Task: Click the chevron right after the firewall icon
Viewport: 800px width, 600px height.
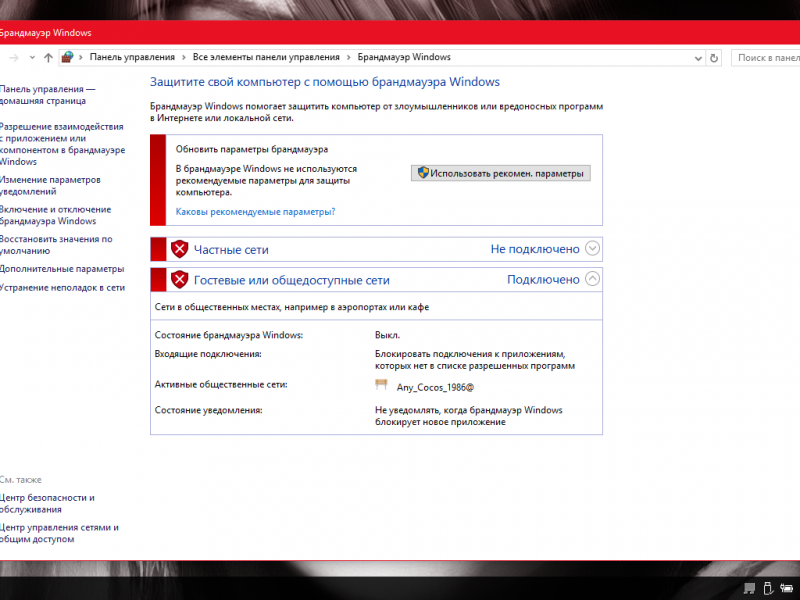Action: [81, 58]
